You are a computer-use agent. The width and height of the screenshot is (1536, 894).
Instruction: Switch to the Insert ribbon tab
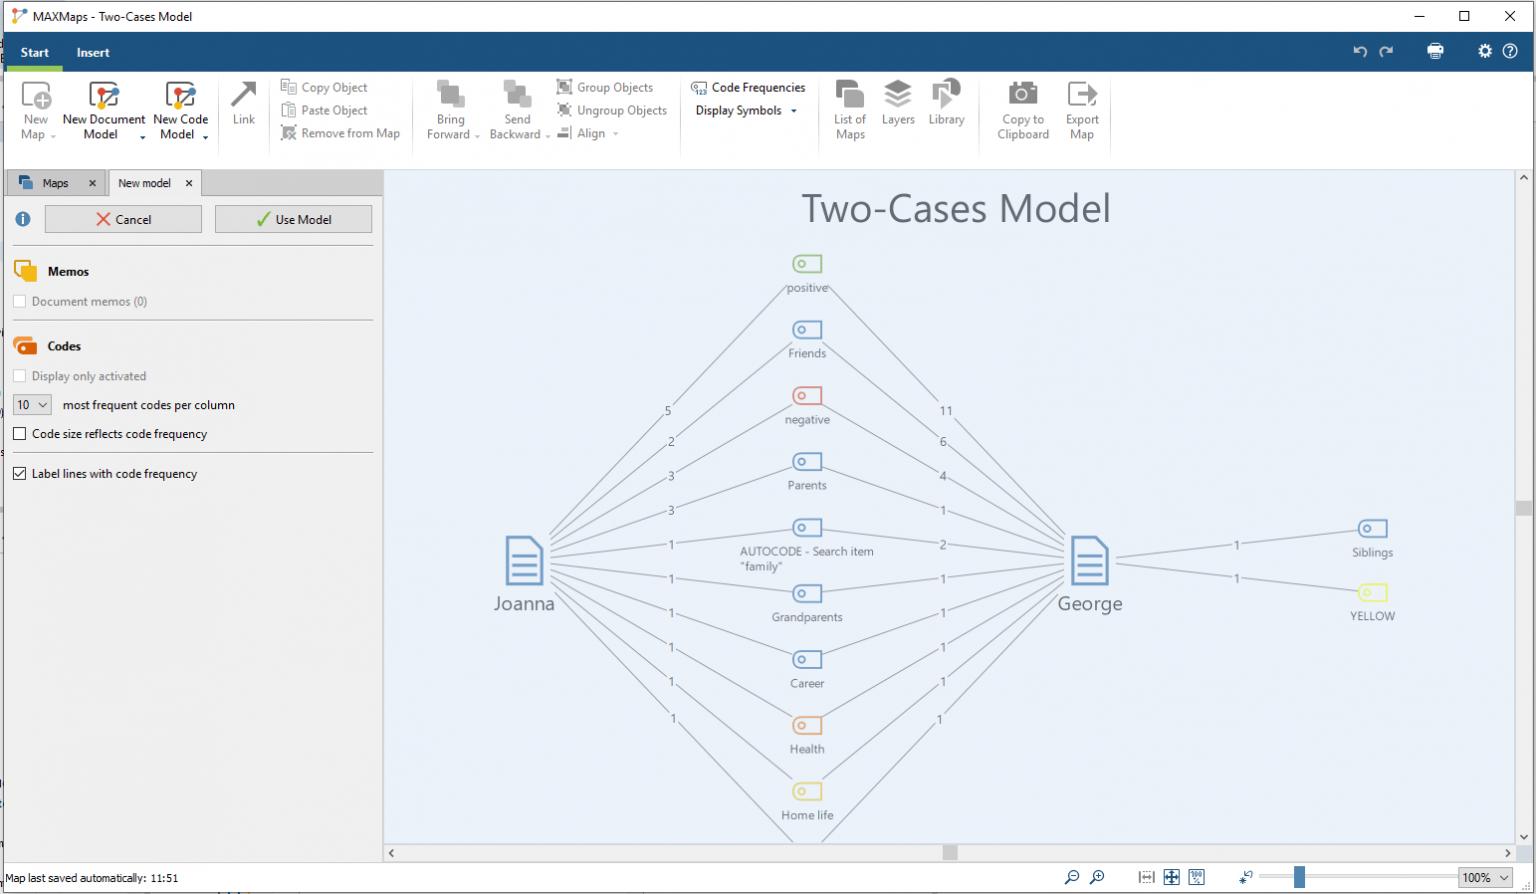click(92, 52)
